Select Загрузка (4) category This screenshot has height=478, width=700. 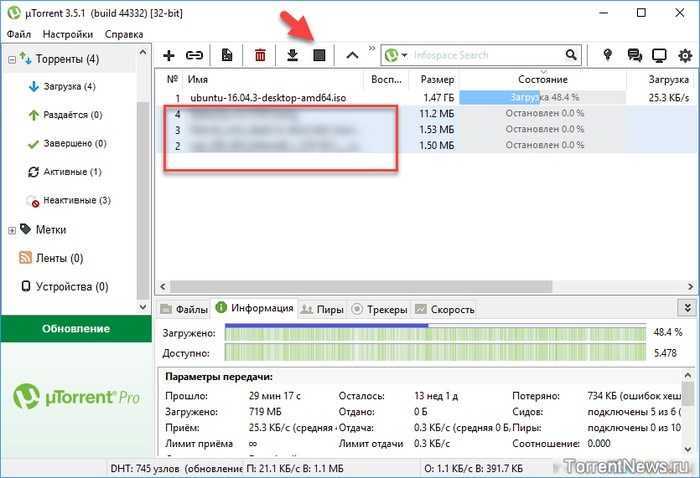tap(69, 87)
